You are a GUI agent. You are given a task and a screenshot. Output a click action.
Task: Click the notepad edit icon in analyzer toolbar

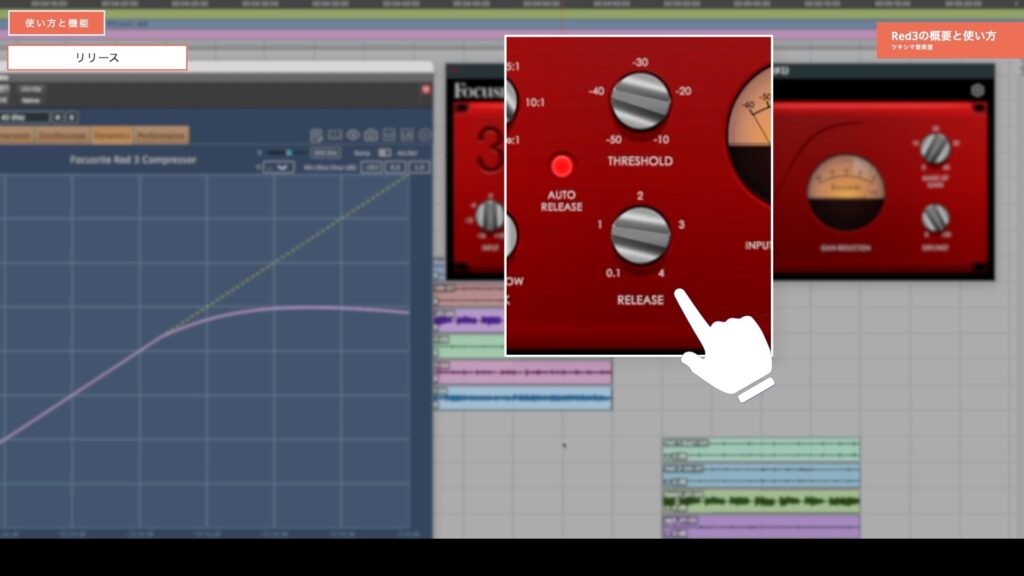pyautogui.click(x=317, y=135)
